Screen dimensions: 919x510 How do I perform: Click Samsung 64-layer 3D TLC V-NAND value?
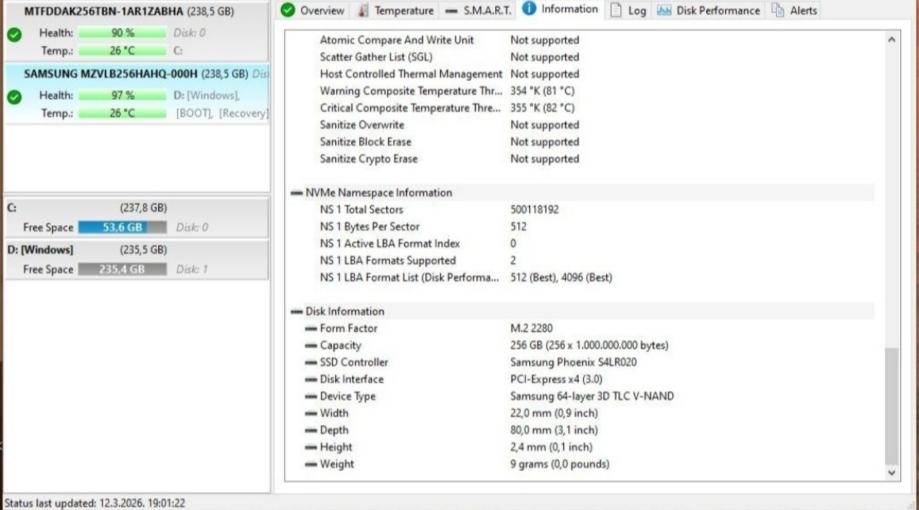[x=592, y=396]
